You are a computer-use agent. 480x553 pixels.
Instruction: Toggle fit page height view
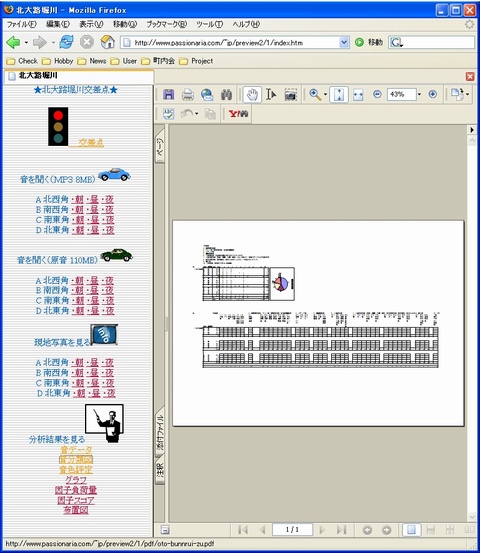pos(339,95)
